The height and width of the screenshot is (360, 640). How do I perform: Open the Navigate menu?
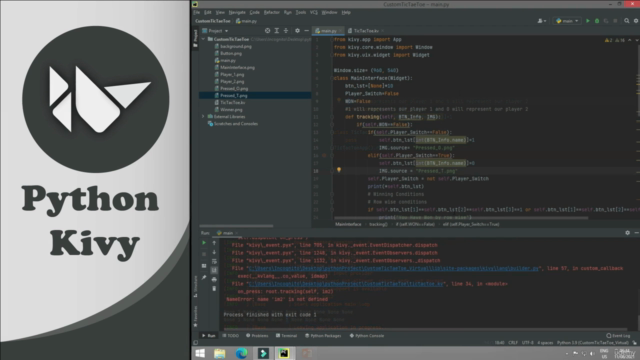point(237,12)
